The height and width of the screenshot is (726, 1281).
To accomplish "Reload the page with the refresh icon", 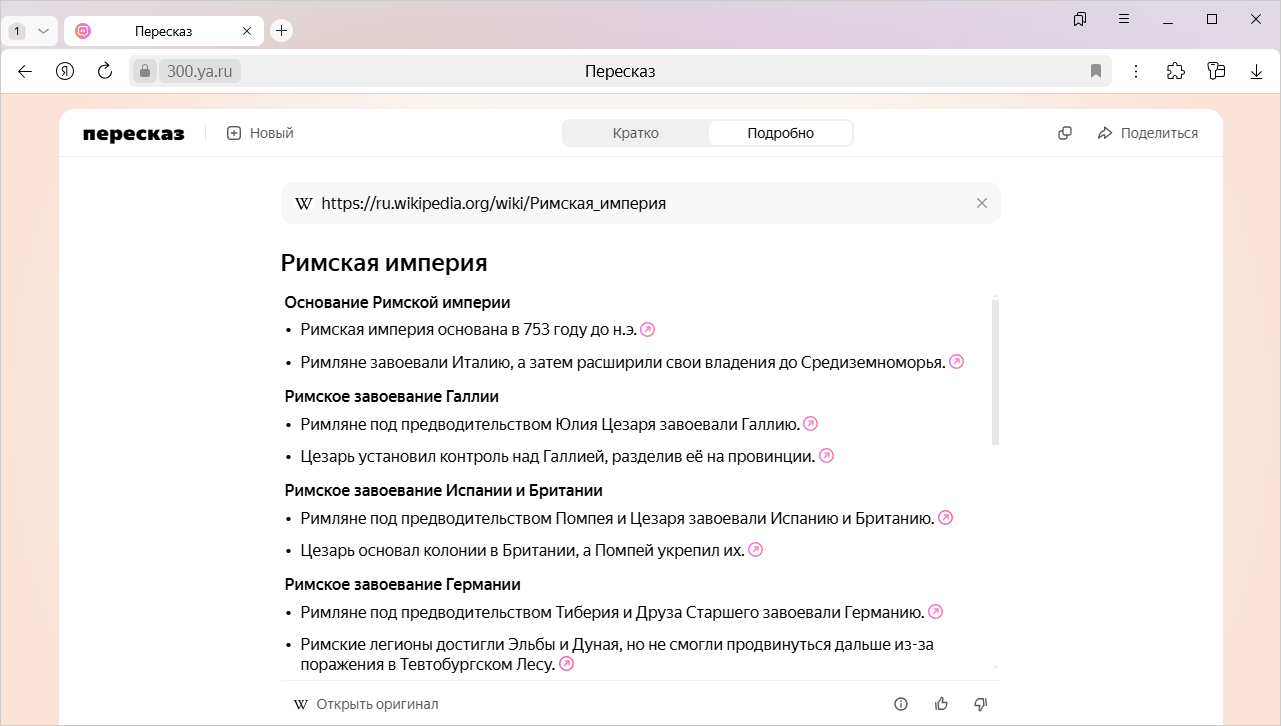I will point(105,71).
